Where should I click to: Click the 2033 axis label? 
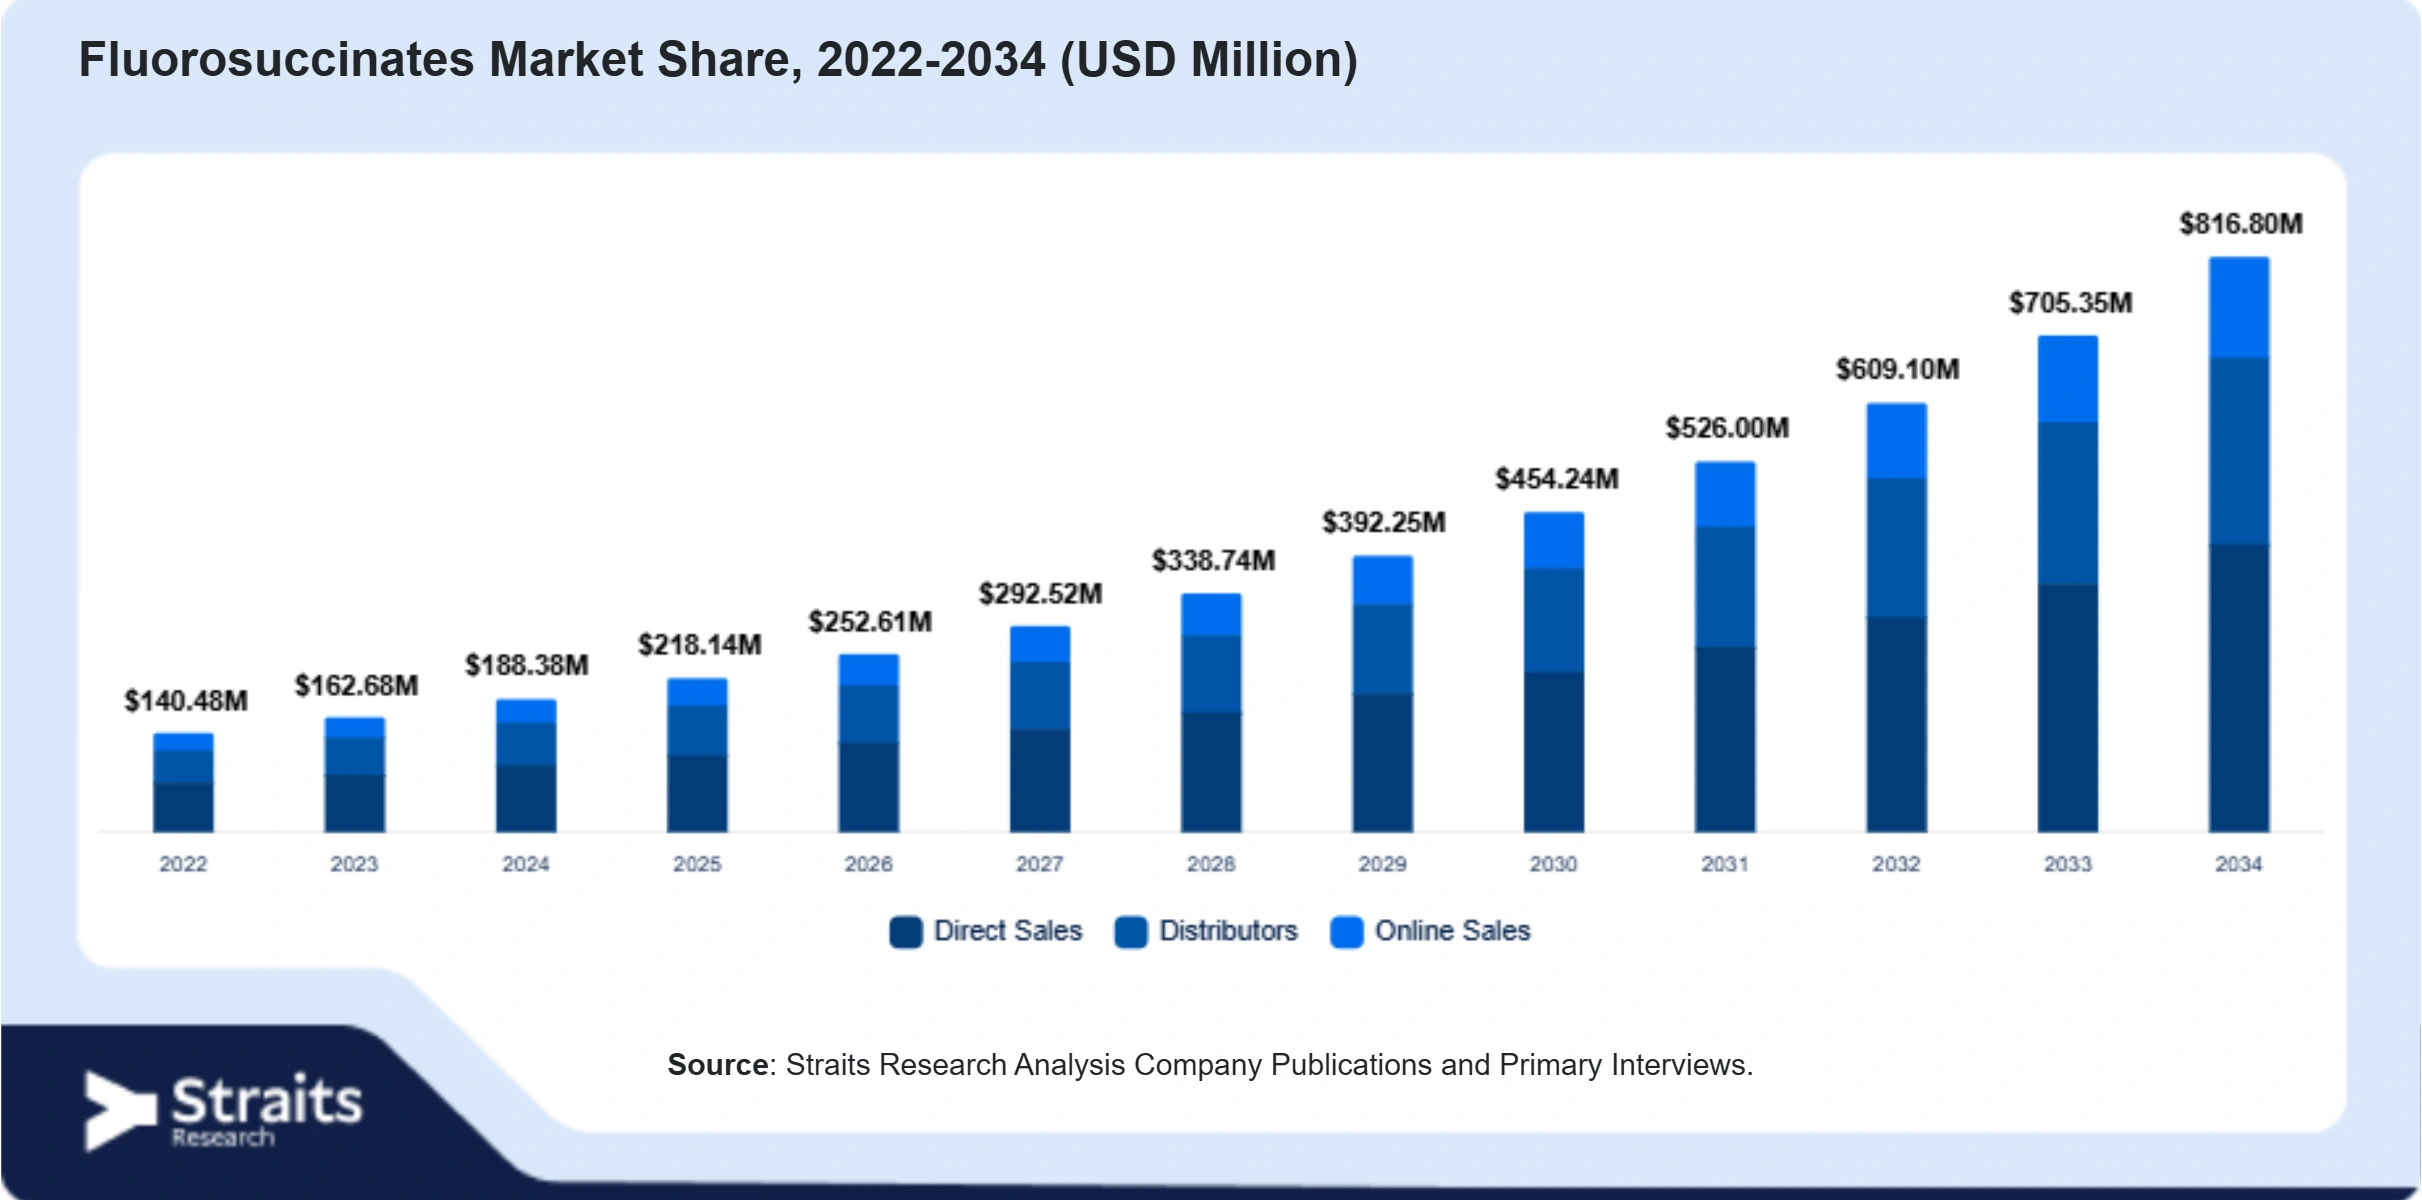coord(2068,864)
